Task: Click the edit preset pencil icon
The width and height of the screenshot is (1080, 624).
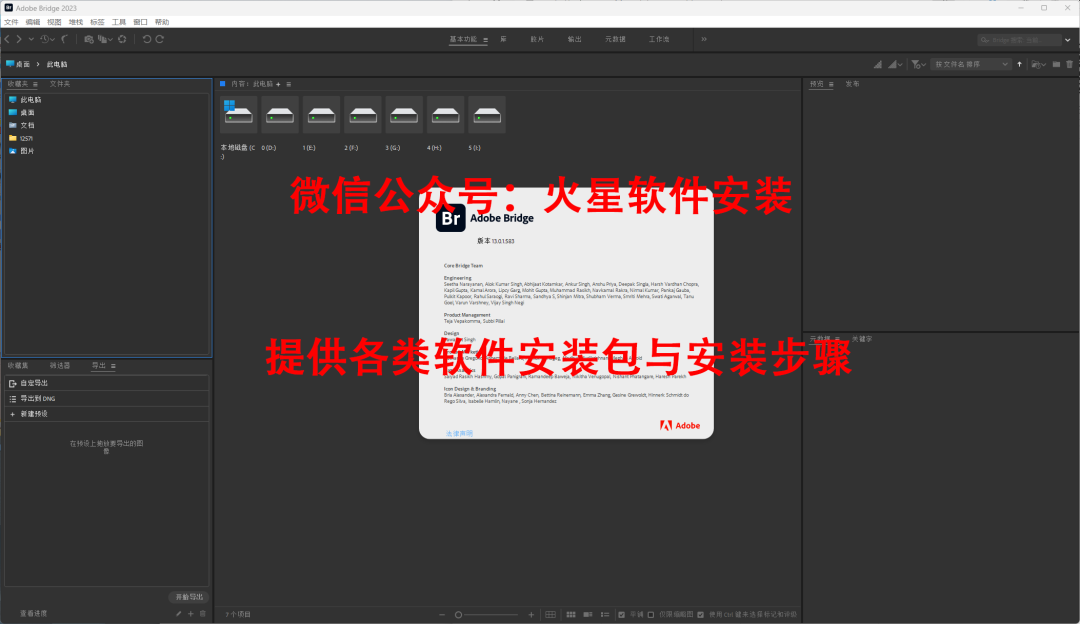Action: 178,614
